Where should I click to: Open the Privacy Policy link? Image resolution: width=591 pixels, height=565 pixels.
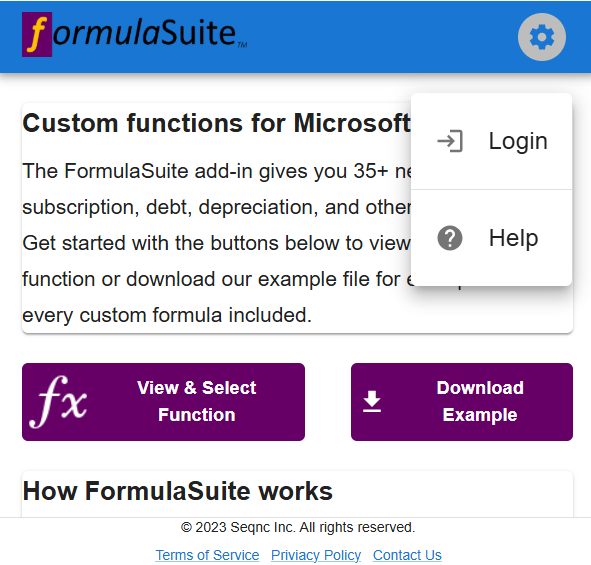point(316,555)
